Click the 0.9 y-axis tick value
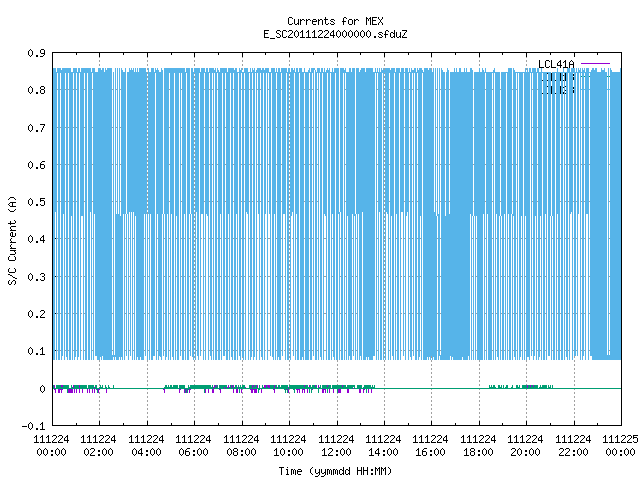 coord(36,53)
